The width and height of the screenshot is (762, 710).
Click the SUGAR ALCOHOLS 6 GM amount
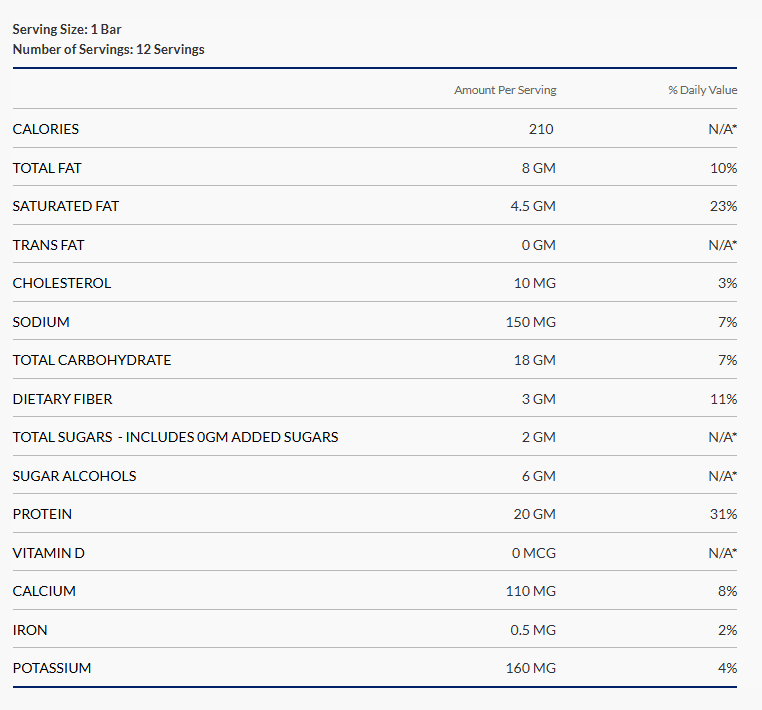(538, 476)
